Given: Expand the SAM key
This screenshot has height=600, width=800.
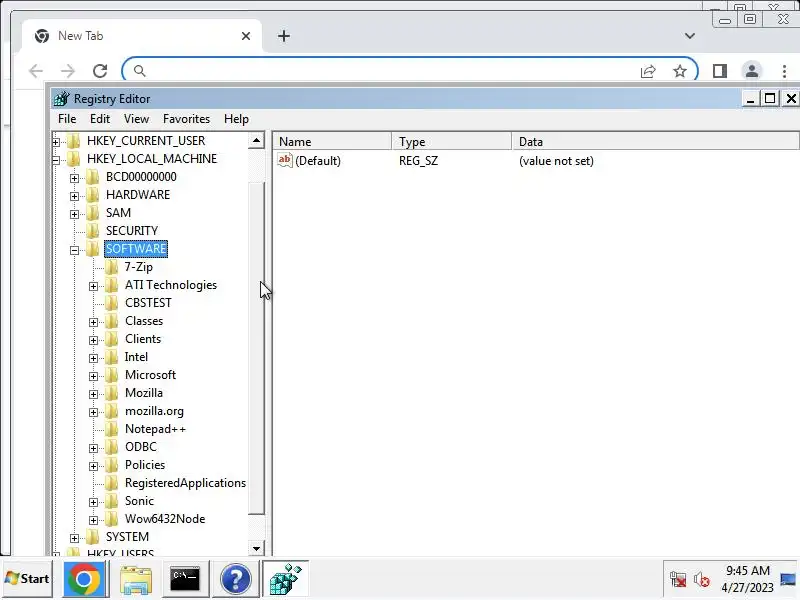Looking at the screenshot, I should pos(74,214).
